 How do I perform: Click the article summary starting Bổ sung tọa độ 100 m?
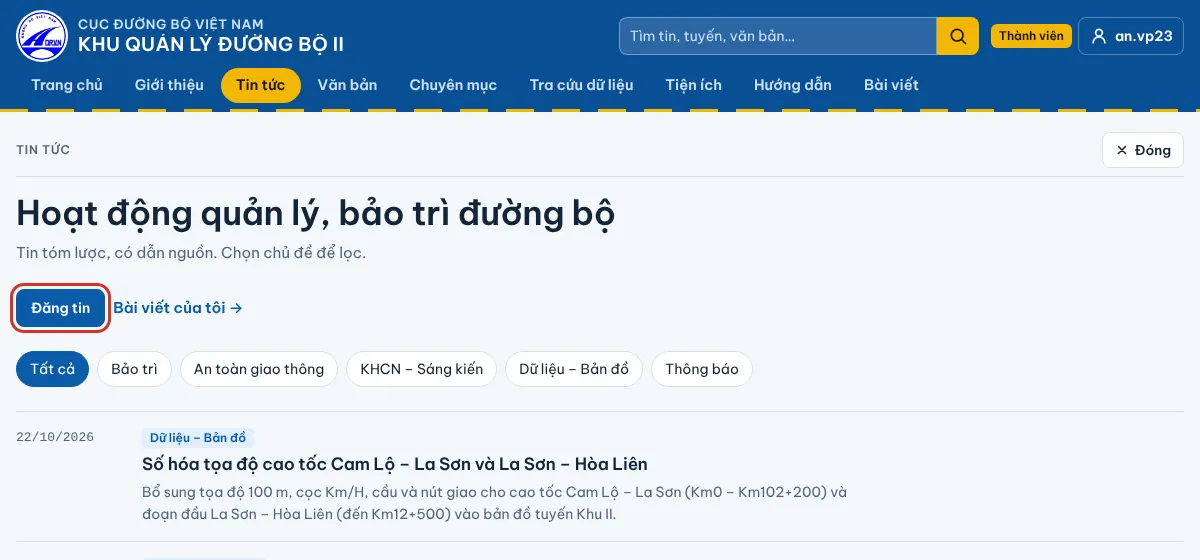pos(495,503)
